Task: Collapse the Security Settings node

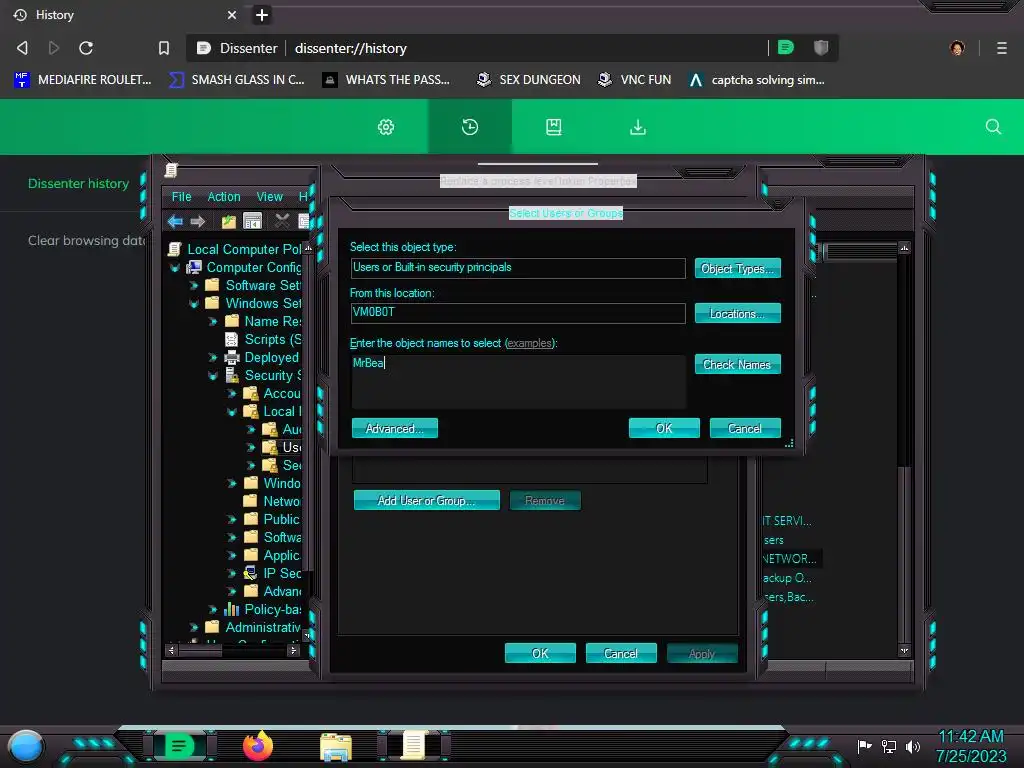Action: pyautogui.click(x=213, y=376)
